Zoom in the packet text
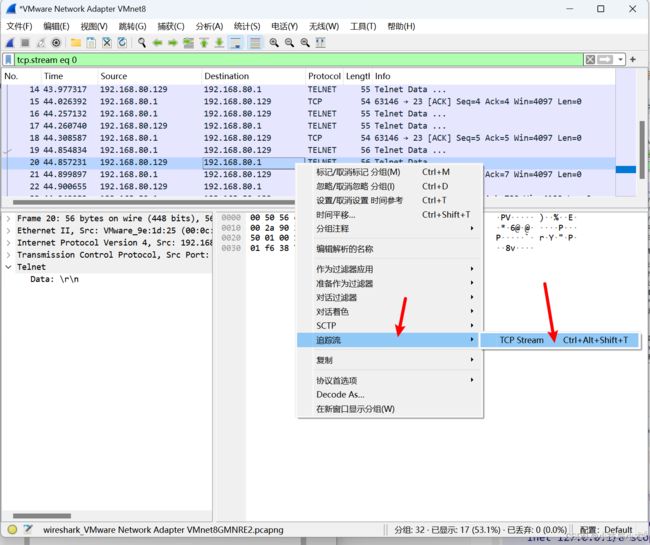The width and height of the screenshot is (650, 545). click(274, 42)
